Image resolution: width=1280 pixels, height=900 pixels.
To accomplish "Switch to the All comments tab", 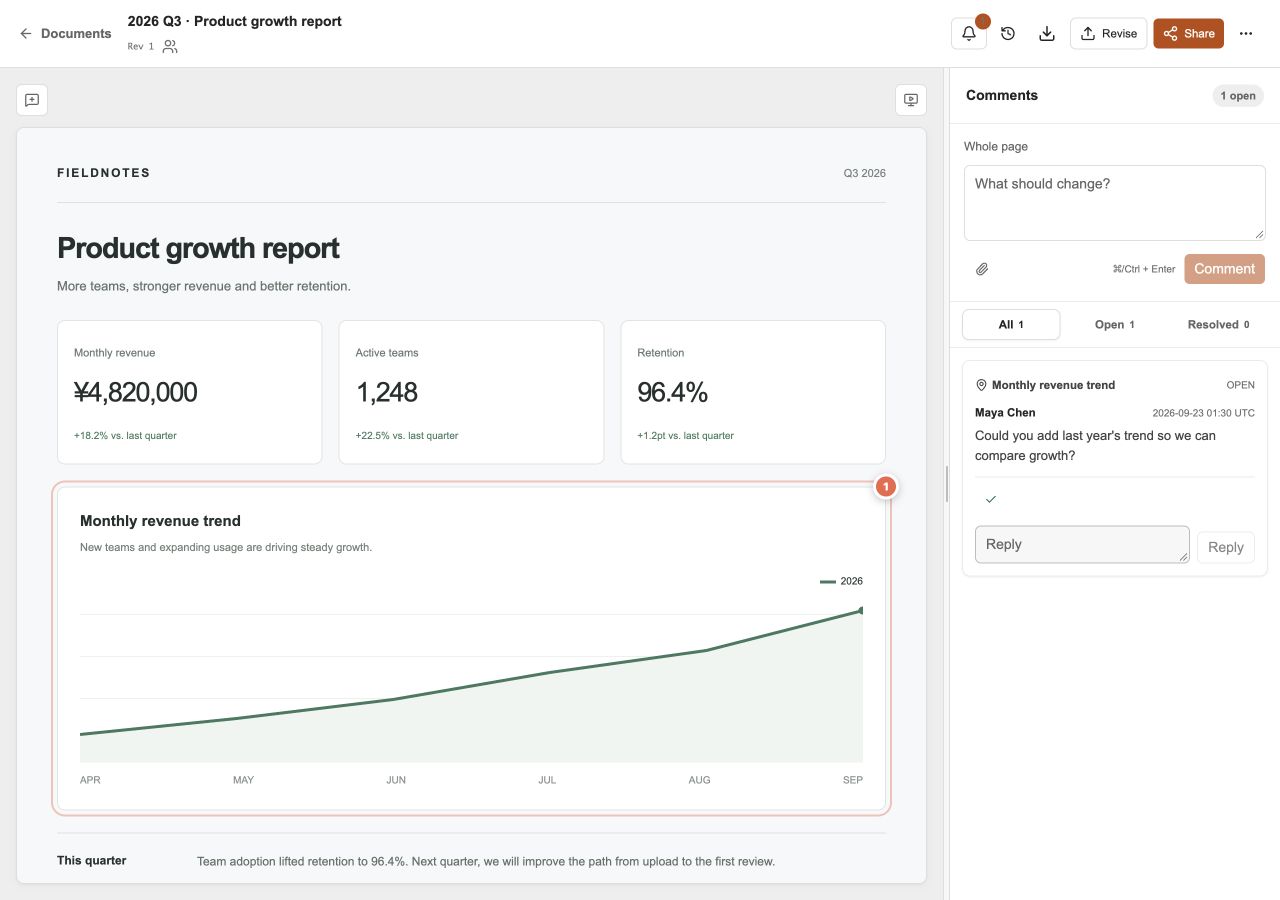I will (1011, 324).
